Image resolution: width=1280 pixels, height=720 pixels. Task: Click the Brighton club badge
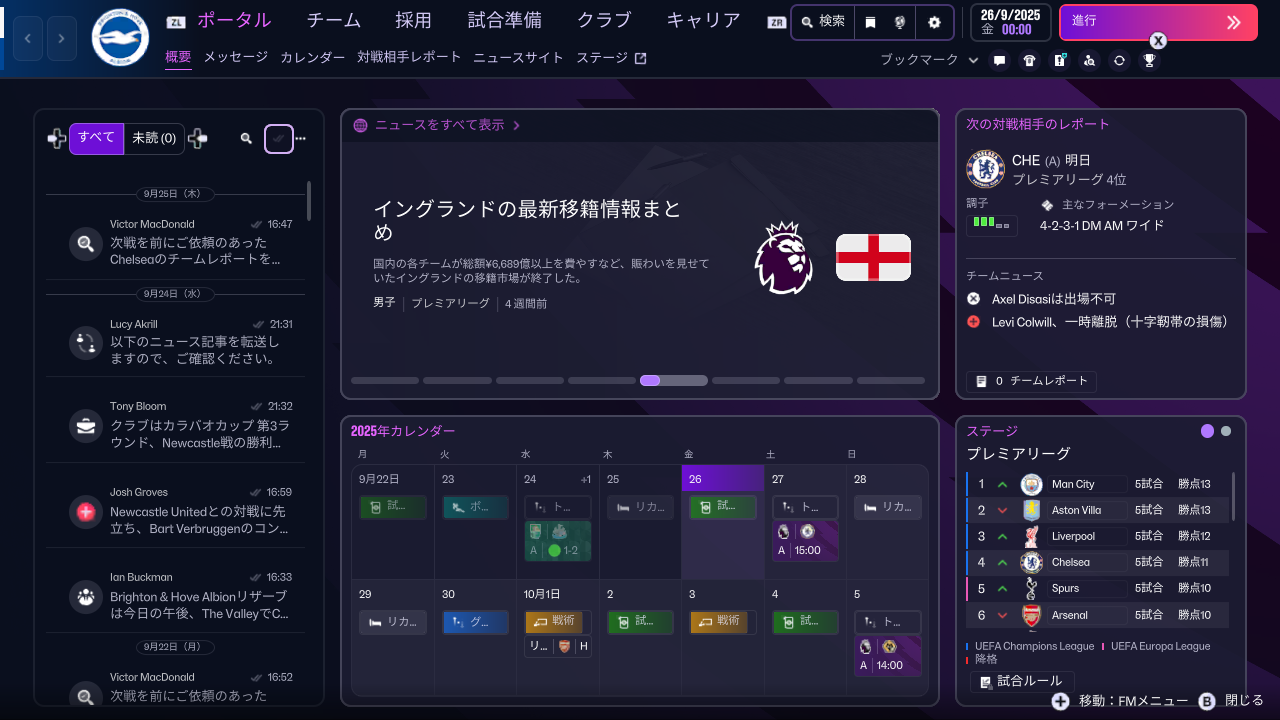pyautogui.click(x=120, y=38)
